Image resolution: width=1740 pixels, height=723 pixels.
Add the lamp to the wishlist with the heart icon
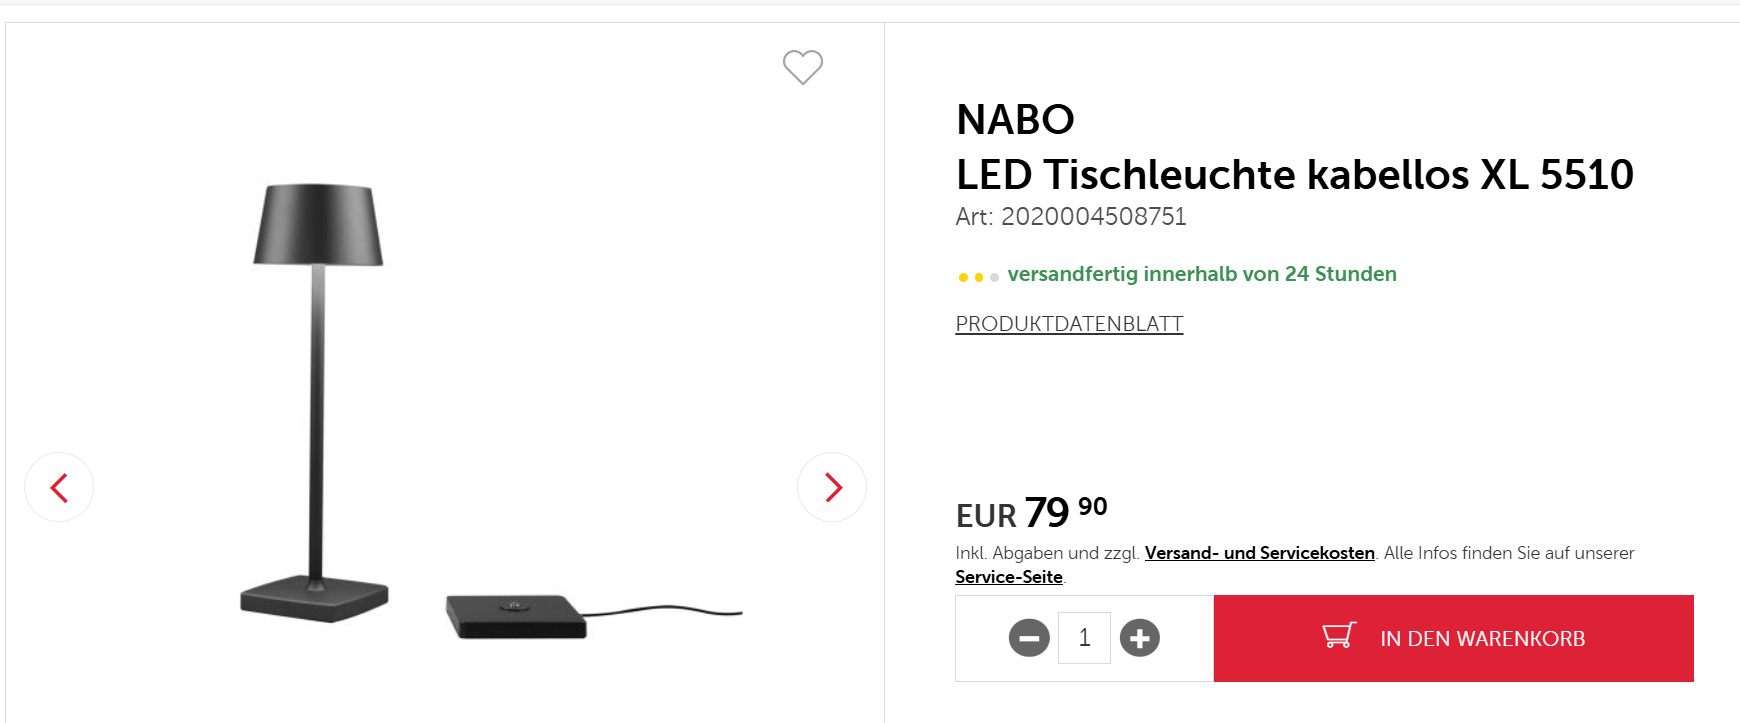point(802,67)
